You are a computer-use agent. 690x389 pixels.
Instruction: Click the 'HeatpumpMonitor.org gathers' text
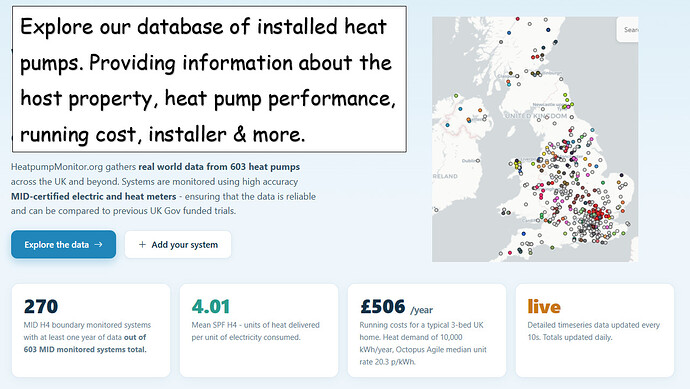pos(73,167)
